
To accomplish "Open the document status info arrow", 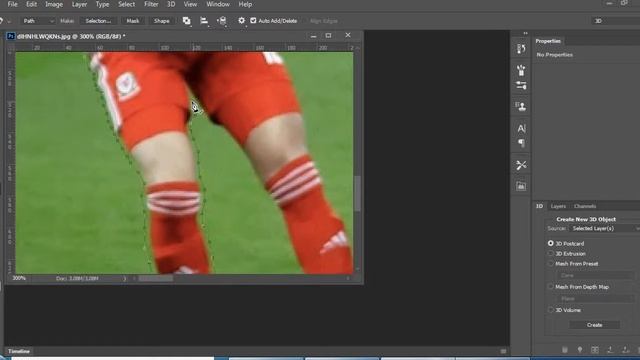I will coord(124,278).
